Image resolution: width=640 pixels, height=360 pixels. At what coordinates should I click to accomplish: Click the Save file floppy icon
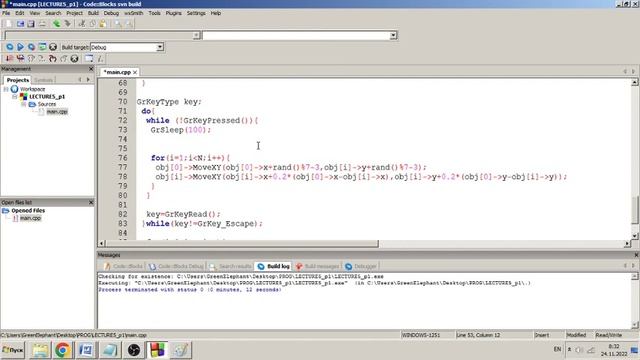(x=31, y=24)
